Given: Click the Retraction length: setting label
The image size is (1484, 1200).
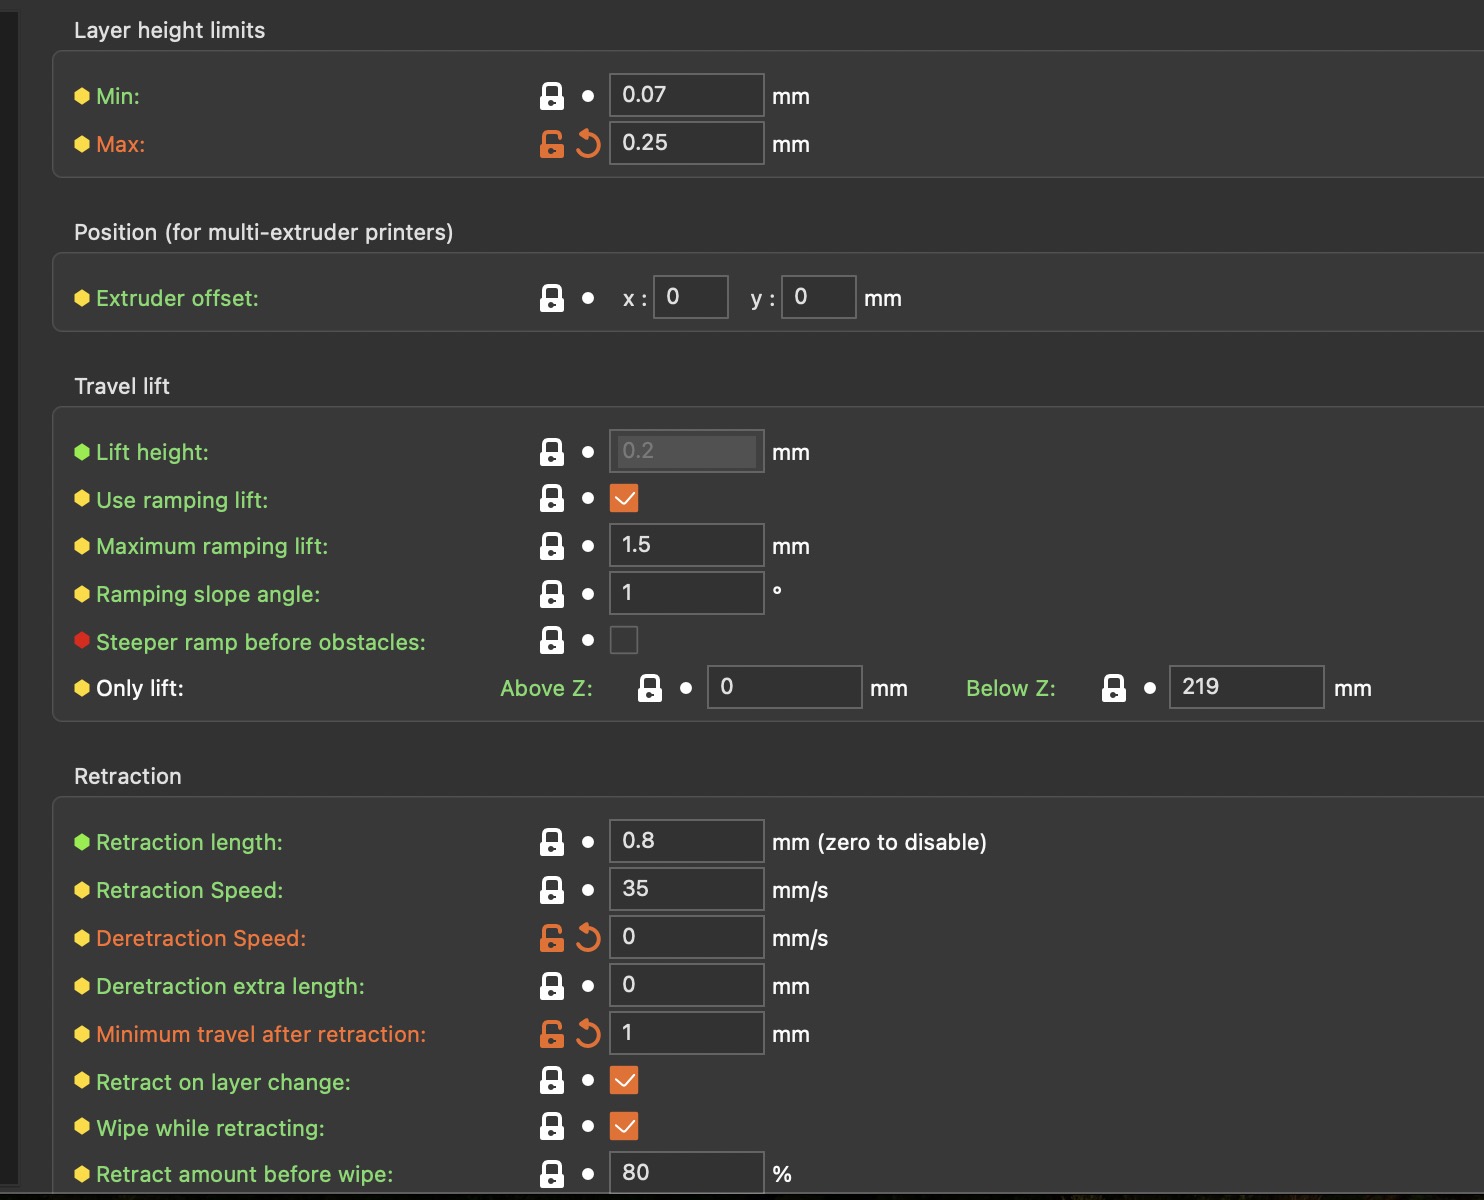Looking at the screenshot, I should click(x=189, y=842).
